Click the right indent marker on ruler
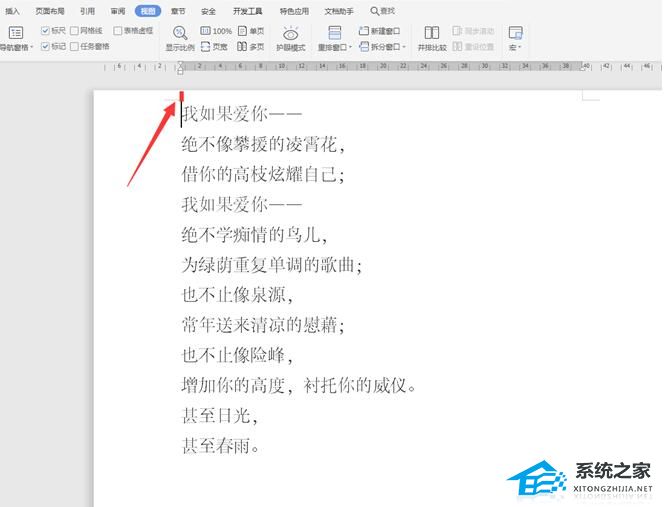The width and height of the screenshot is (668, 507). click(583, 67)
